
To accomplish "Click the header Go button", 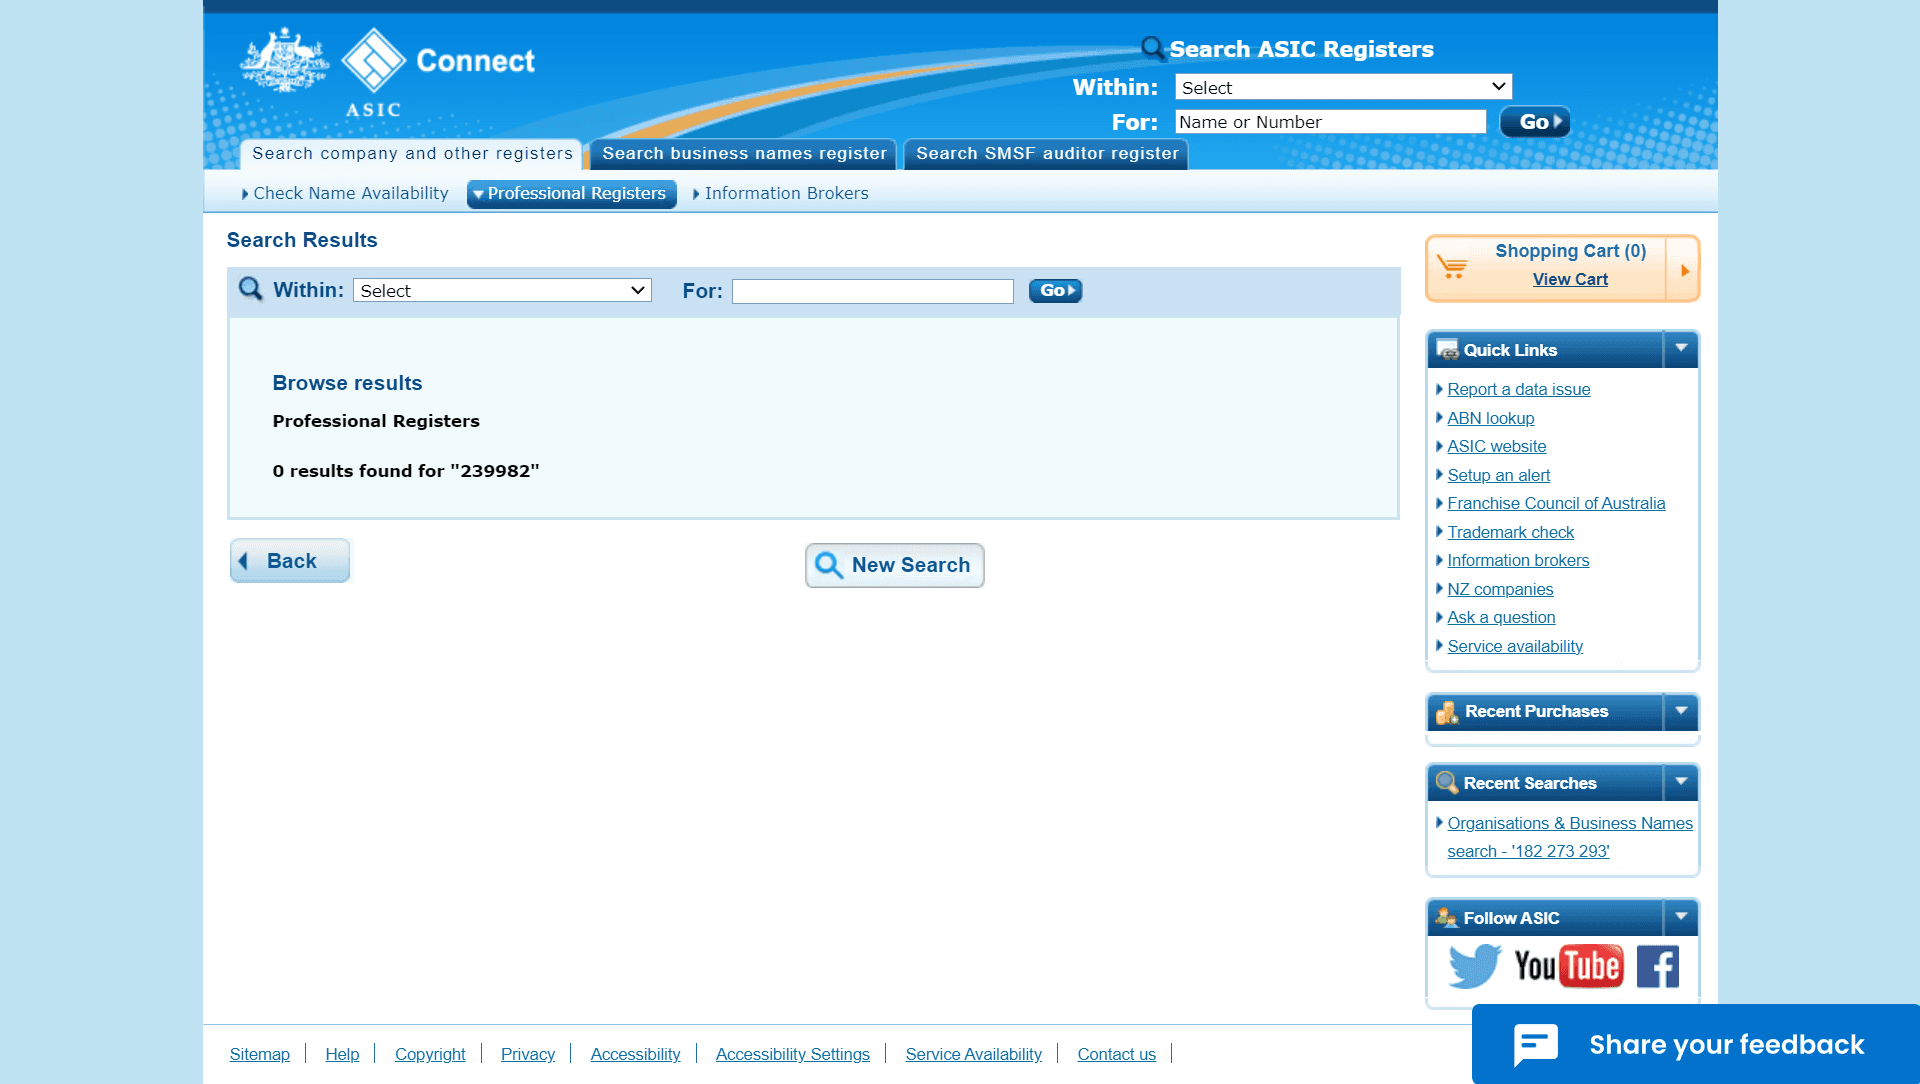I will click(1535, 122).
